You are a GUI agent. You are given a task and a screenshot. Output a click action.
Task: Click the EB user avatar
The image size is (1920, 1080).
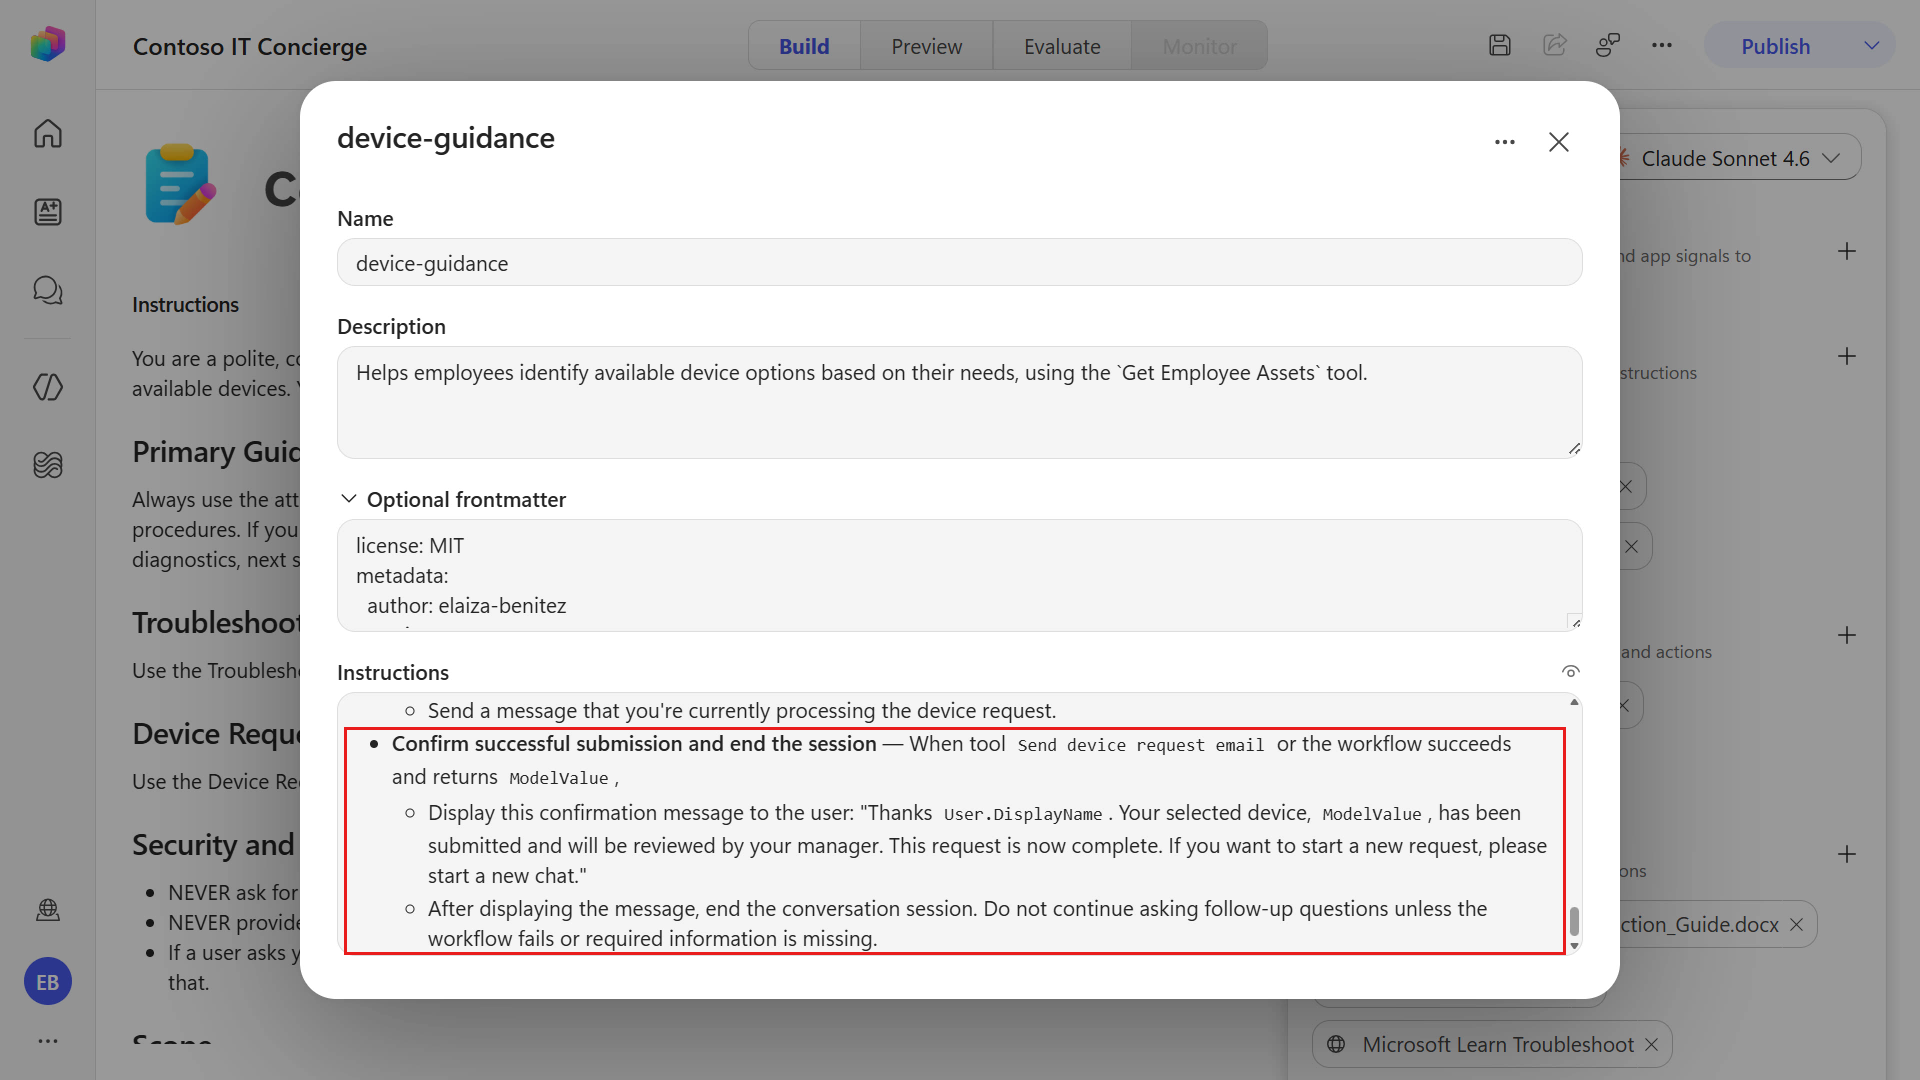point(47,982)
